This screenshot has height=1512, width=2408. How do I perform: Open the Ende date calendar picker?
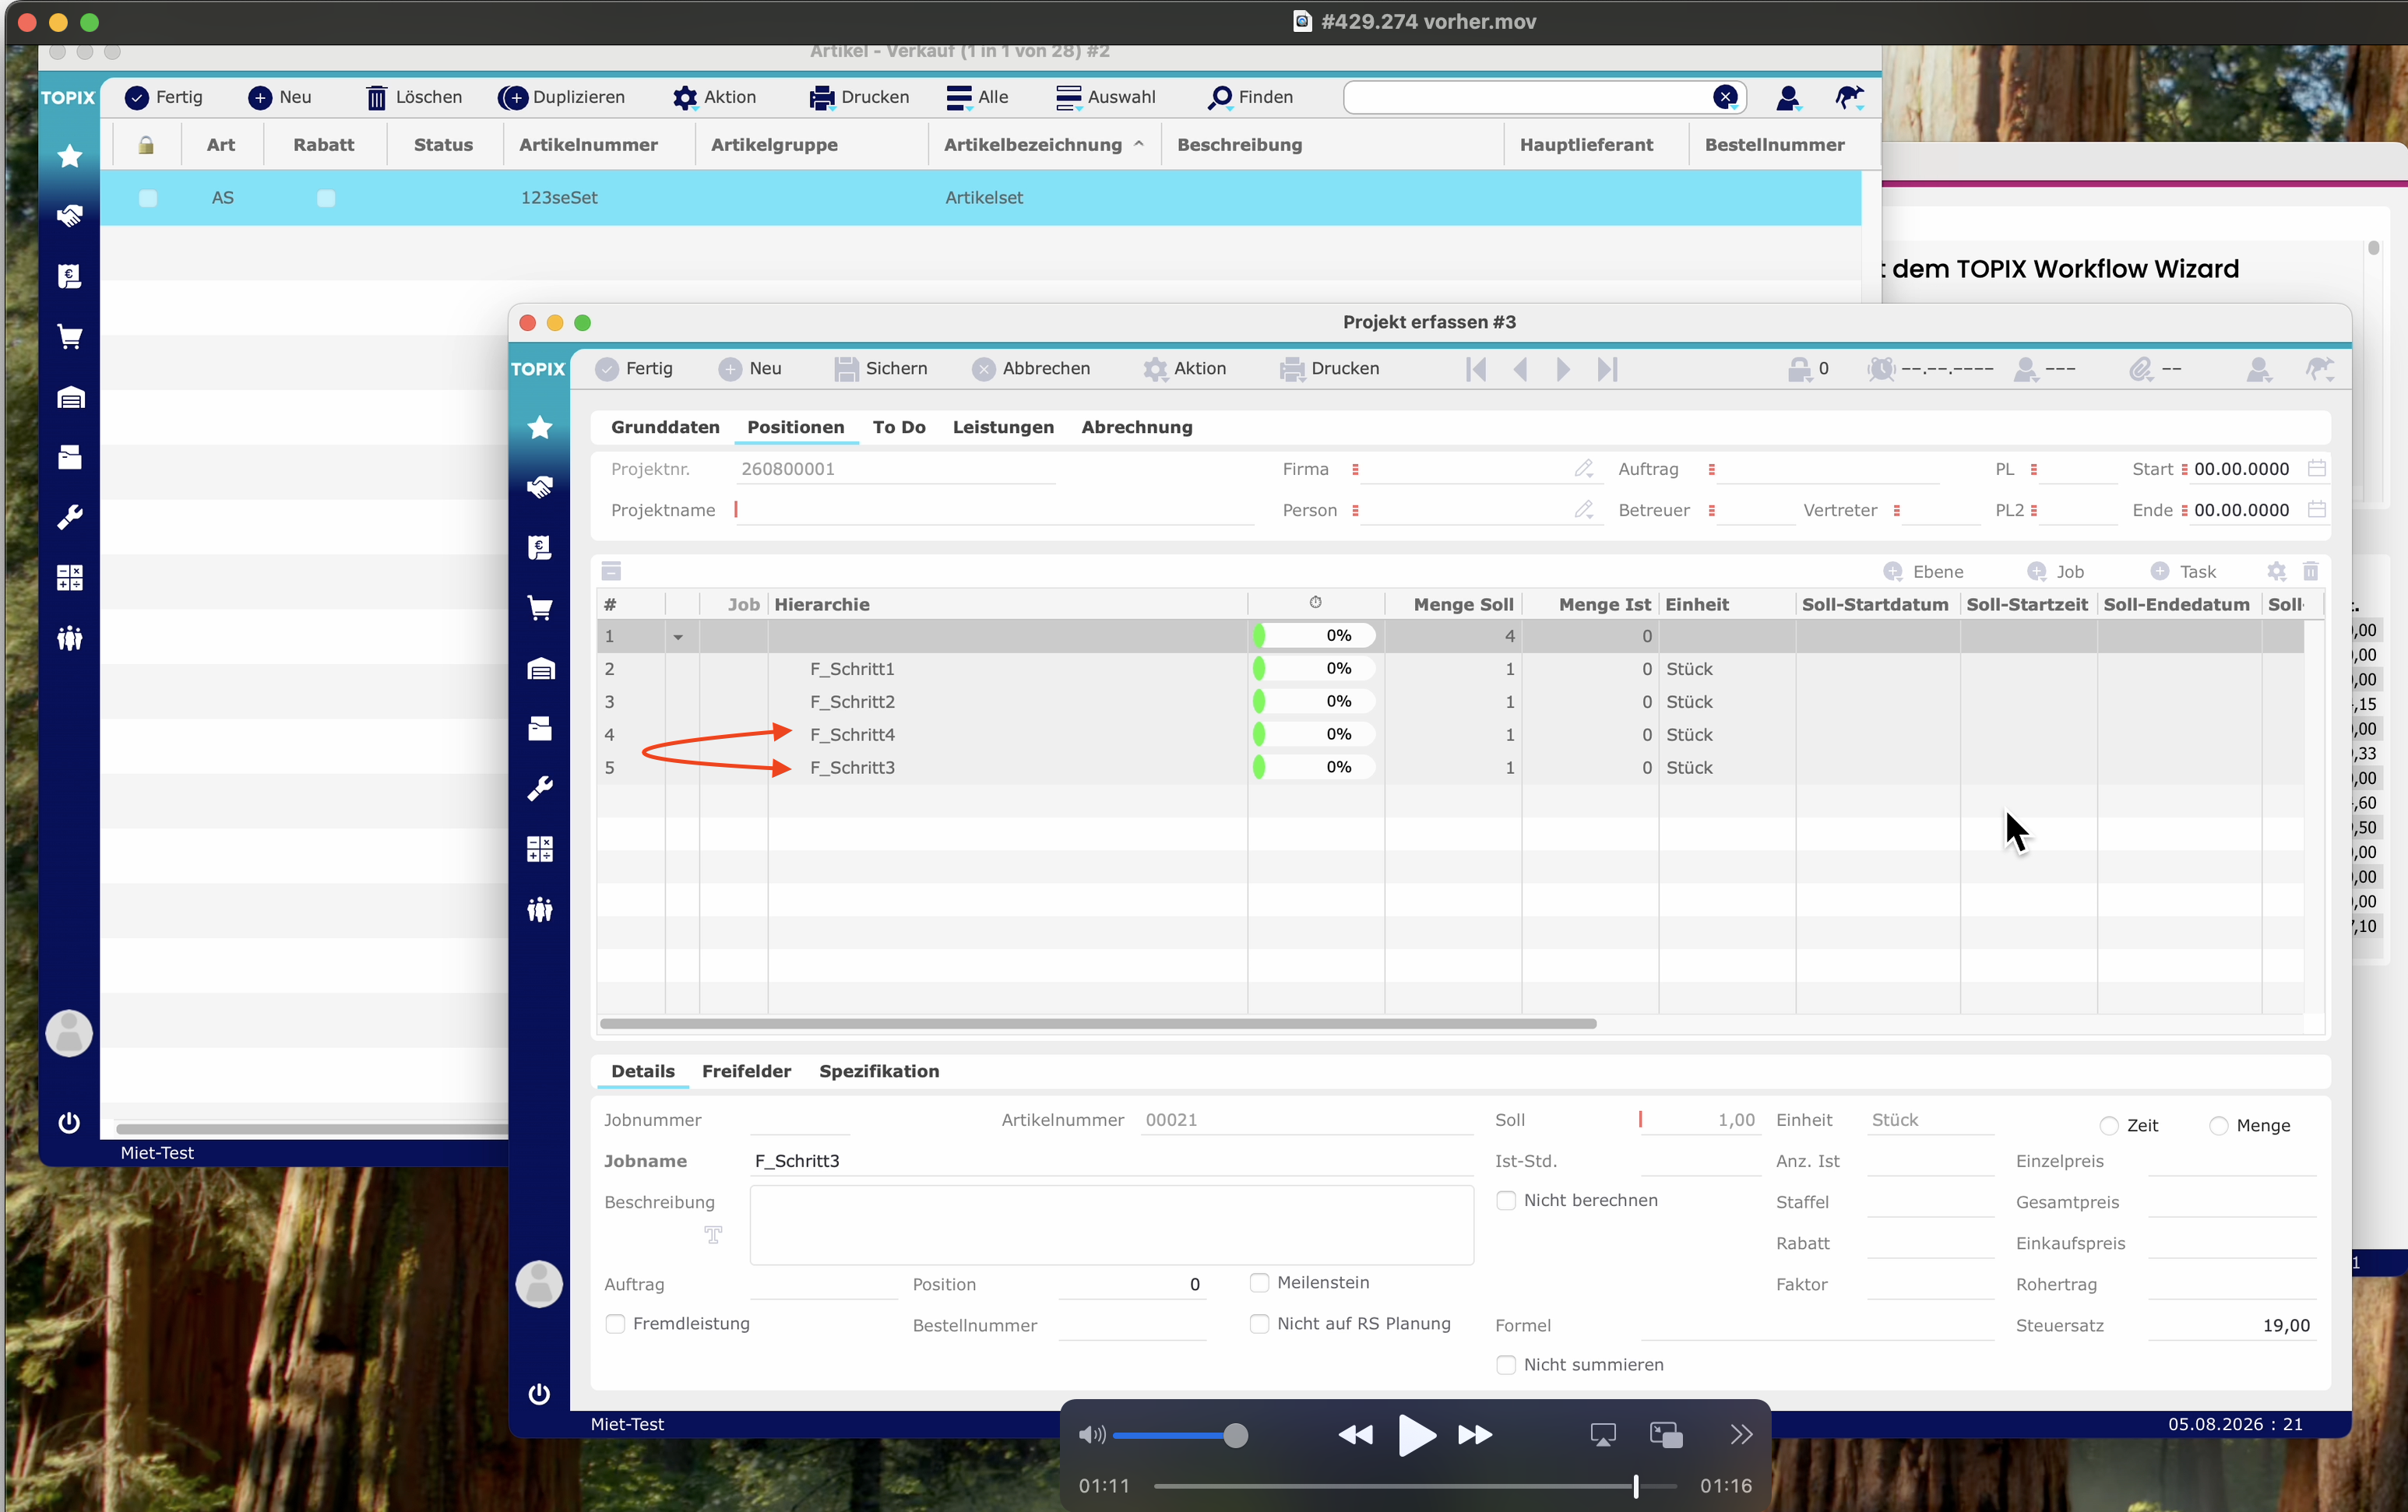click(2316, 509)
